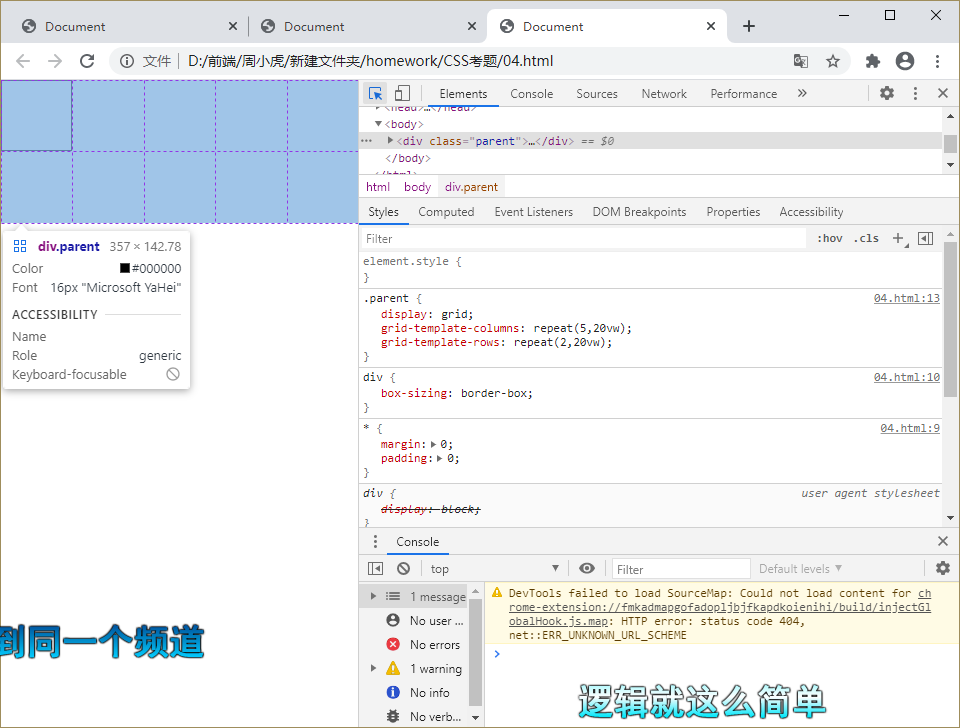This screenshot has width=960, height=728.
Task: Close the second Document tab
Action: click(x=471, y=26)
